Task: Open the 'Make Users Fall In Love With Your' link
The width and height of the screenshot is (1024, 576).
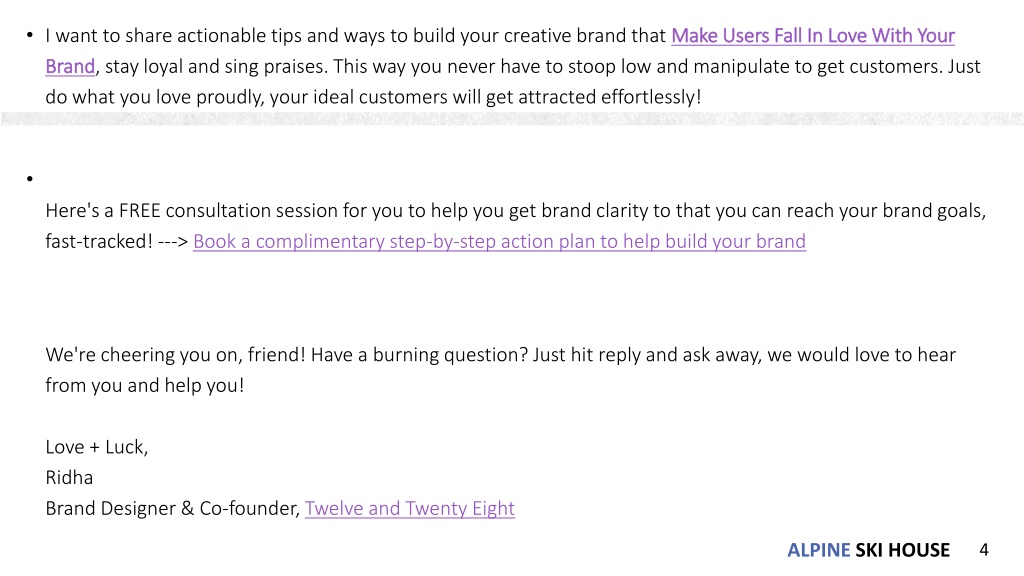Action: tap(813, 35)
